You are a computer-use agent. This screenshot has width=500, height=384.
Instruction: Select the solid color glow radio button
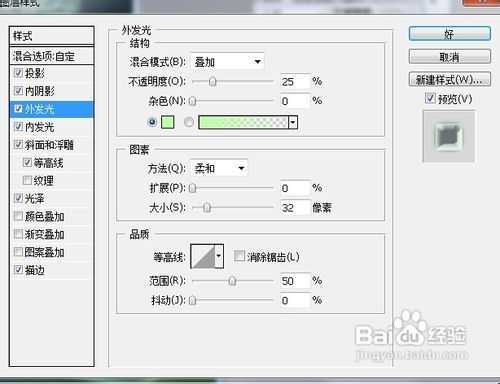pos(152,122)
